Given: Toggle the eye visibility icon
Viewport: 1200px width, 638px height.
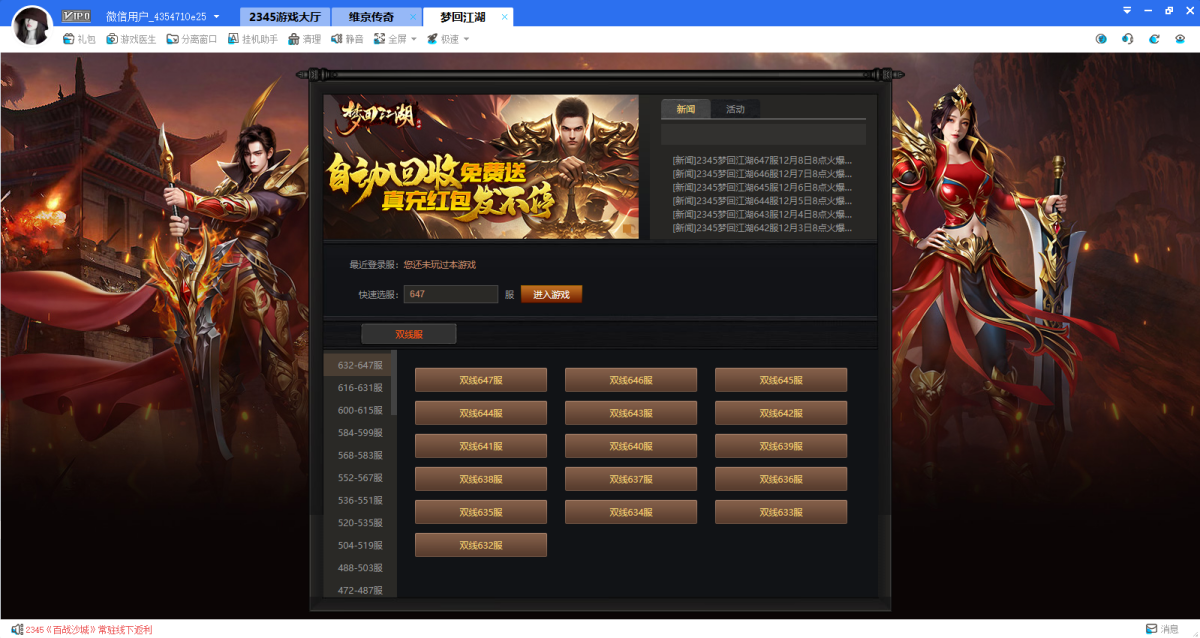Looking at the screenshot, I should tap(1180, 39).
